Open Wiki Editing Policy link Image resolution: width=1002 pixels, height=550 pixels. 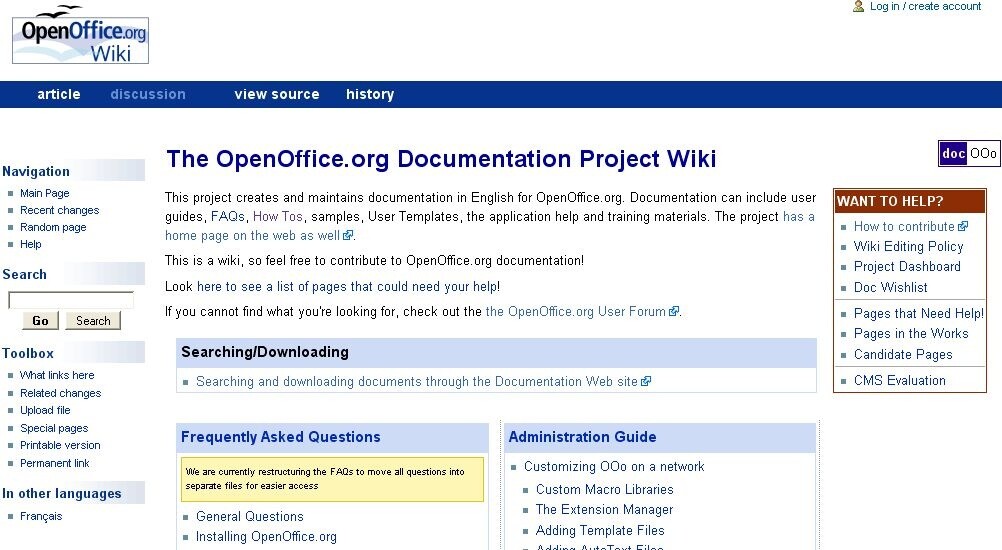[x=908, y=247]
